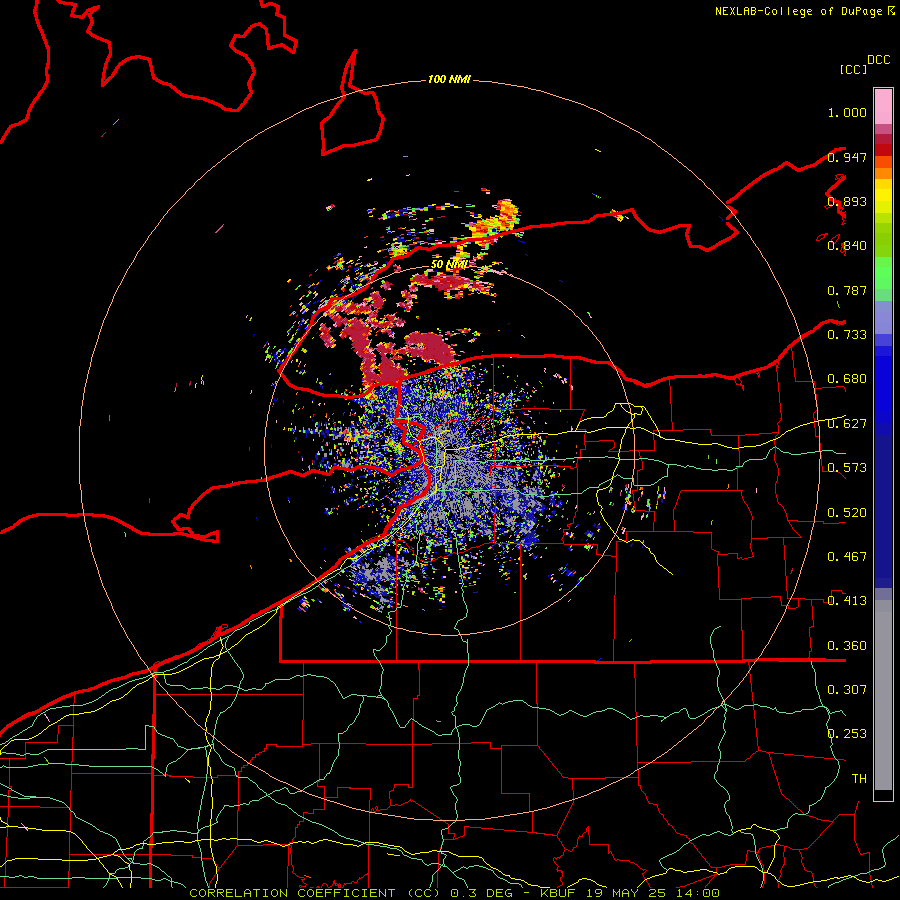Pick the gray swatch in the color bar
The height and width of the screenshot is (900, 900).
coord(883,695)
